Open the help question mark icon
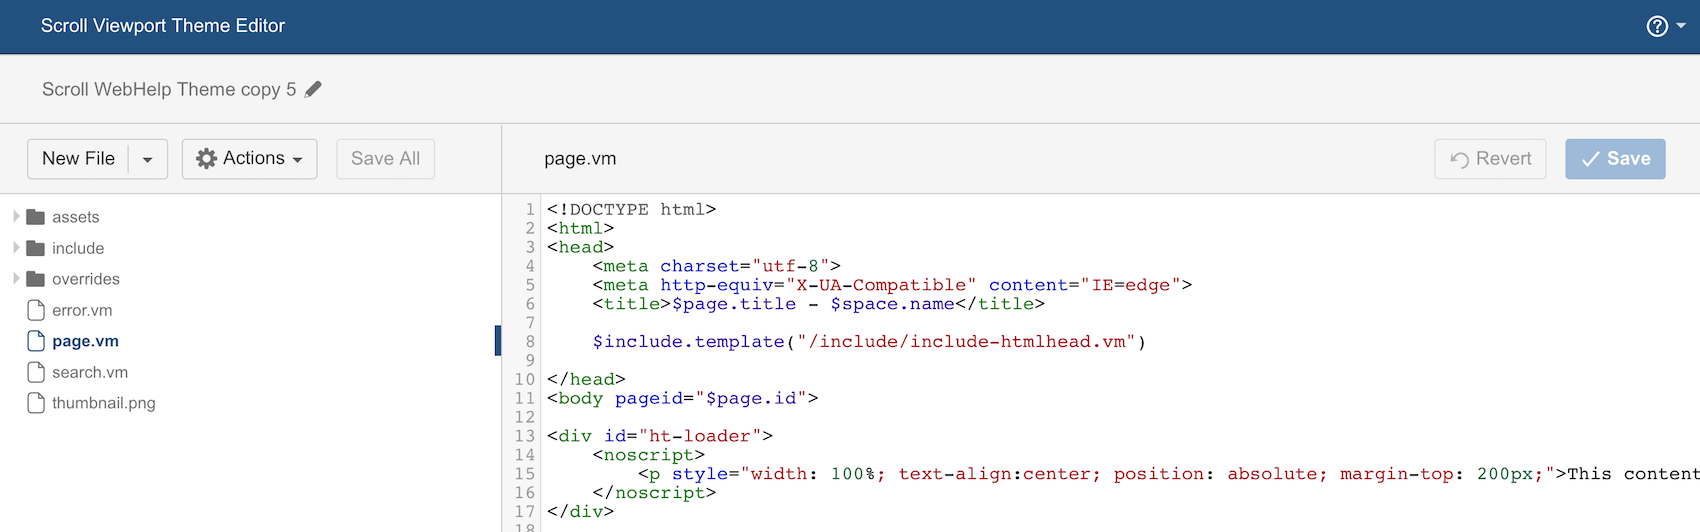The height and width of the screenshot is (532, 1700). [x=1657, y=26]
